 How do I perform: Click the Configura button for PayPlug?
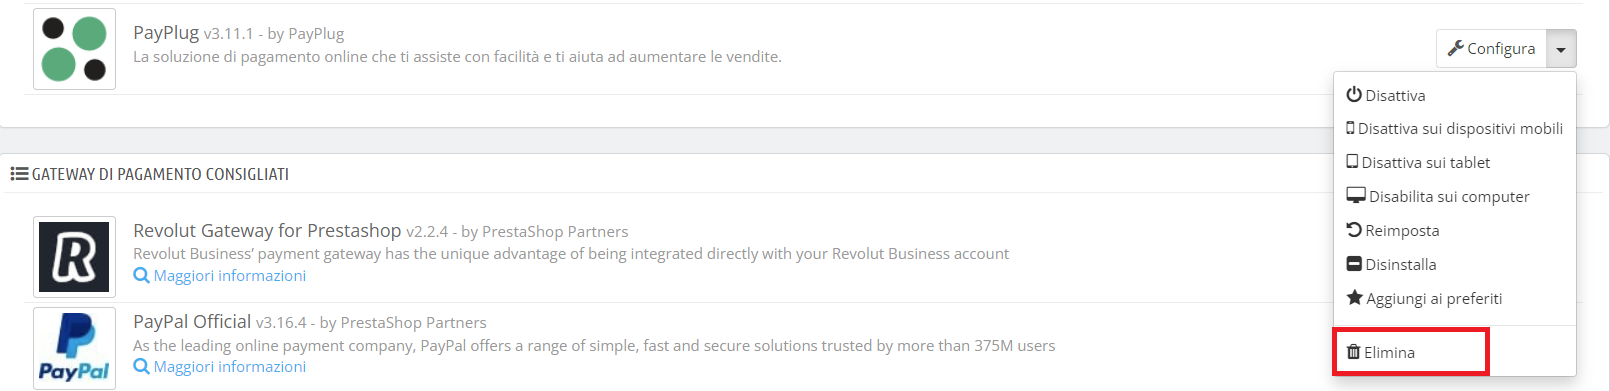[x=1491, y=48]
